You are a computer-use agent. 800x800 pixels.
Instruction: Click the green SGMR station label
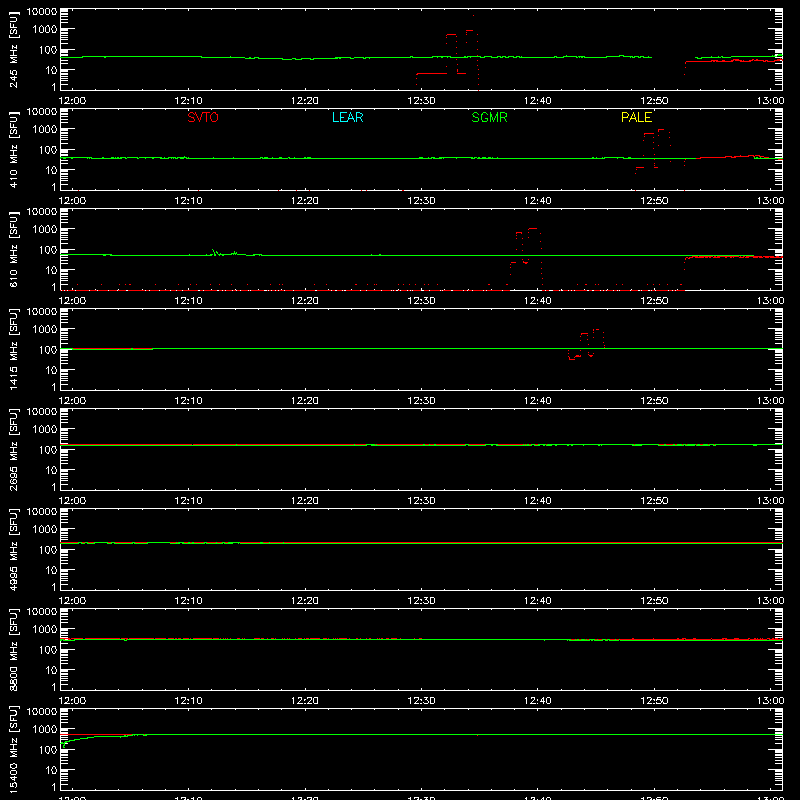pyautogui.click(x=489, y=117)
